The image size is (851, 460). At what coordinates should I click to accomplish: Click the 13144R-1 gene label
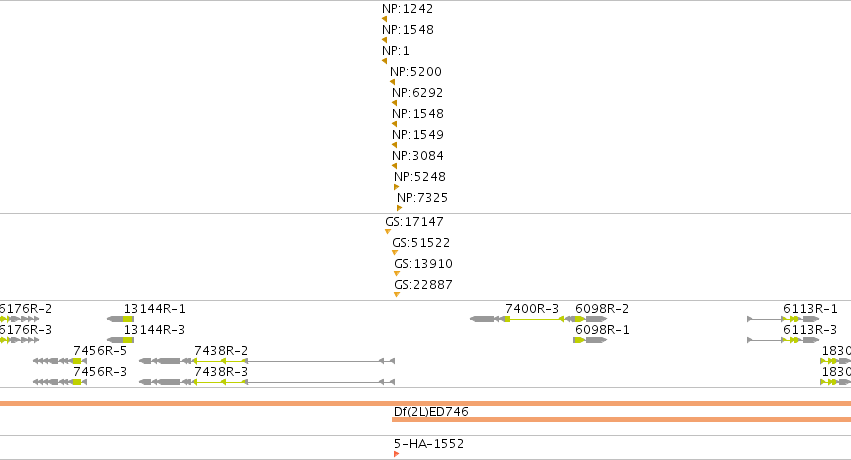155,309
